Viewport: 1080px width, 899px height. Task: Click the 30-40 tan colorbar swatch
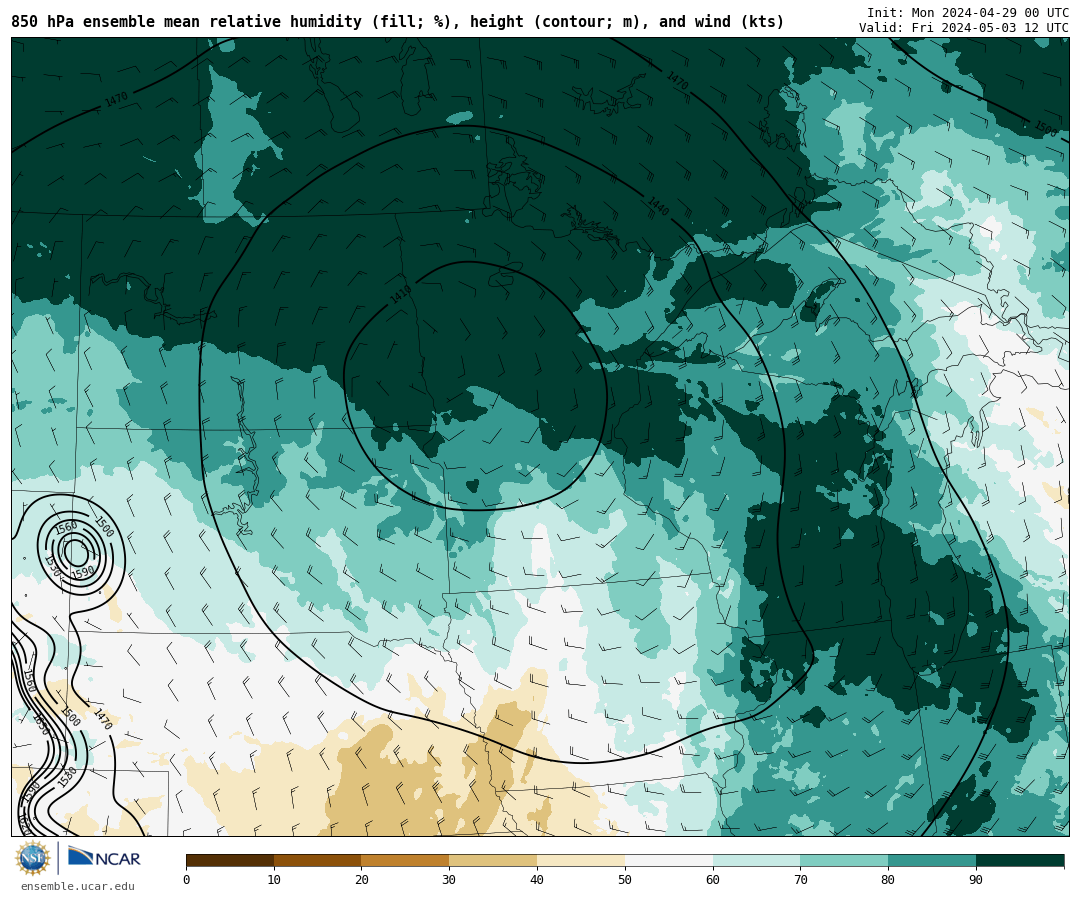tap(493, 860)
